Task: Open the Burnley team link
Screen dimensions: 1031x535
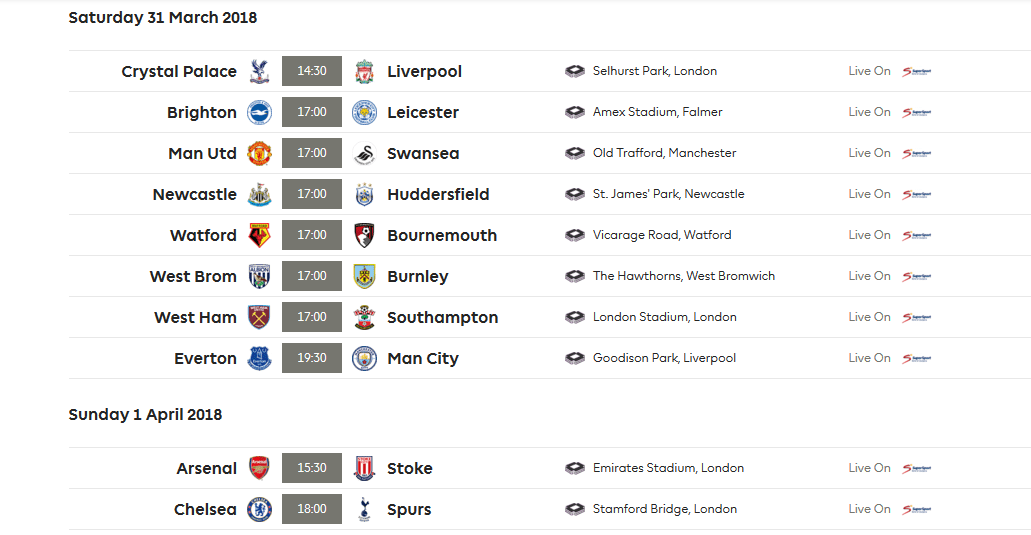Action: tap(417, 276)
